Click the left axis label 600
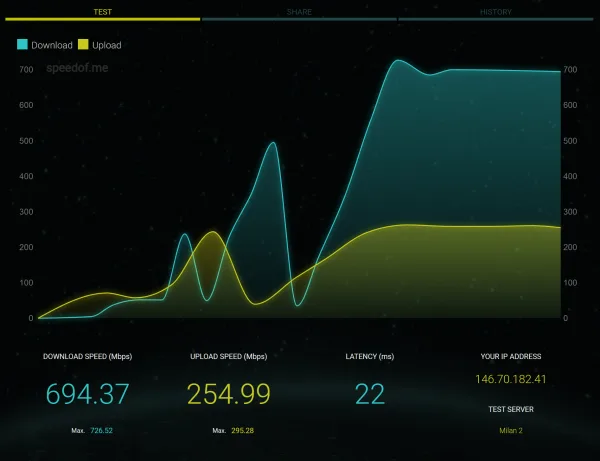This screenshot has width=600, height=461. tap(26, 105)
